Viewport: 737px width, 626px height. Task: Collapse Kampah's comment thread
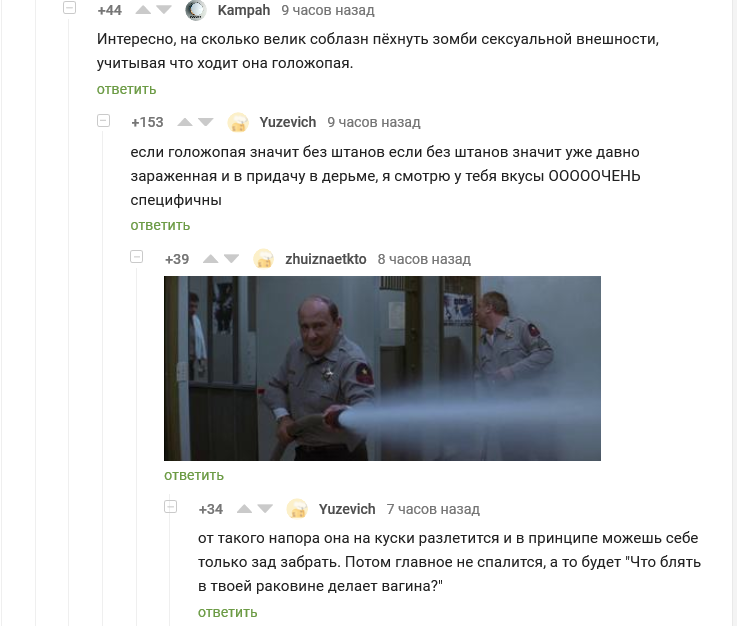click(70, 8)
